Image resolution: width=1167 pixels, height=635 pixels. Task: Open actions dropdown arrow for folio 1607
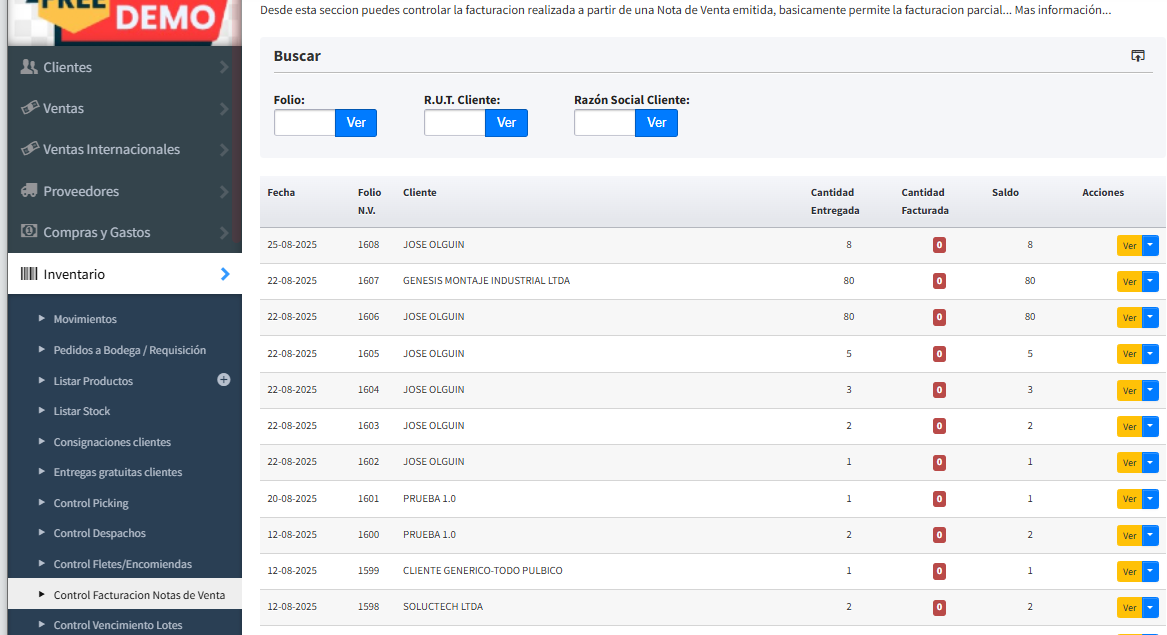1150,281
